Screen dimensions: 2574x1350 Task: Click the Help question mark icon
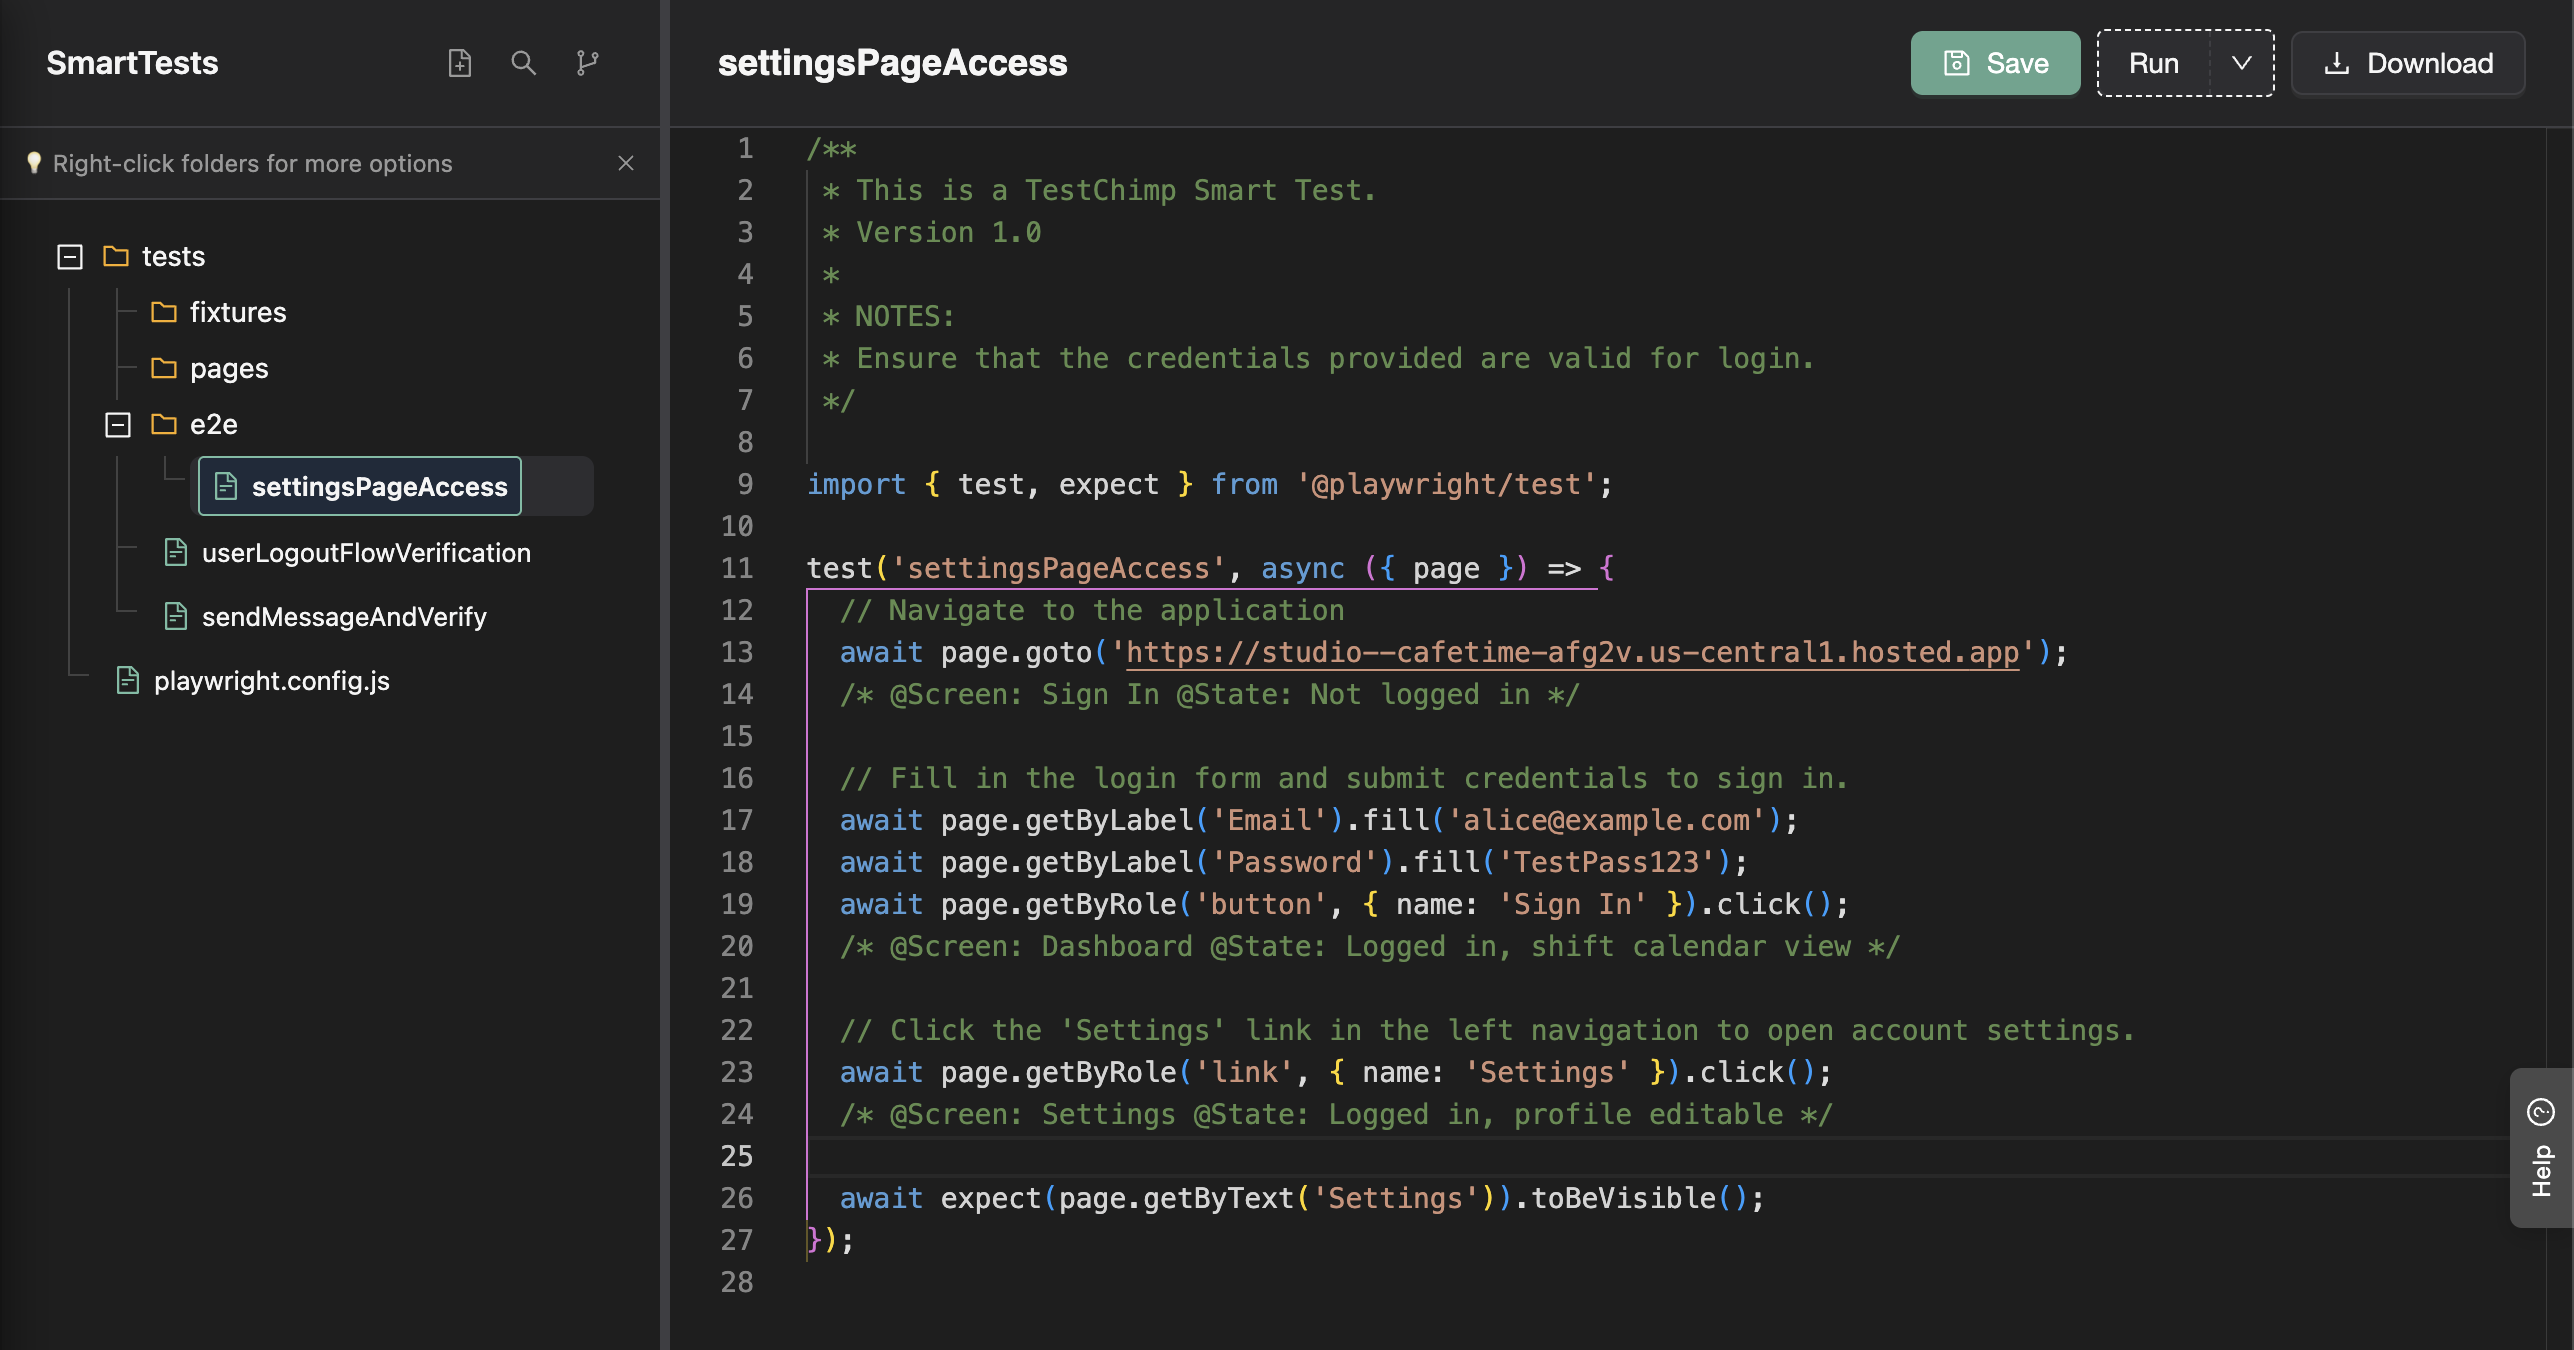(2541, 1111)
